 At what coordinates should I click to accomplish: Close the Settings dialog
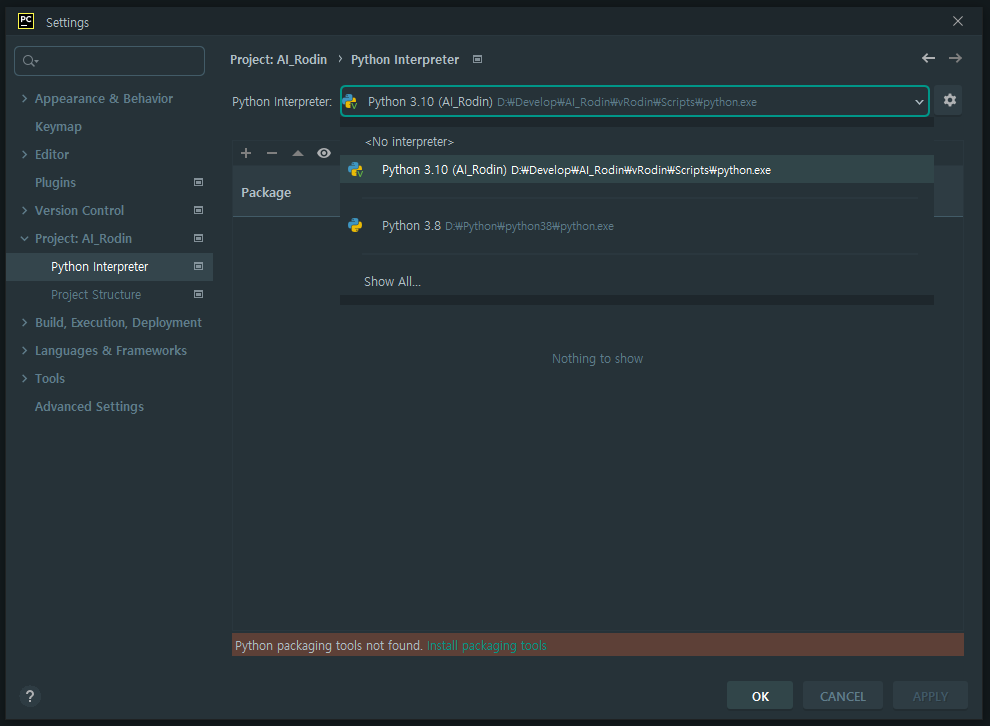click(958, 21)
